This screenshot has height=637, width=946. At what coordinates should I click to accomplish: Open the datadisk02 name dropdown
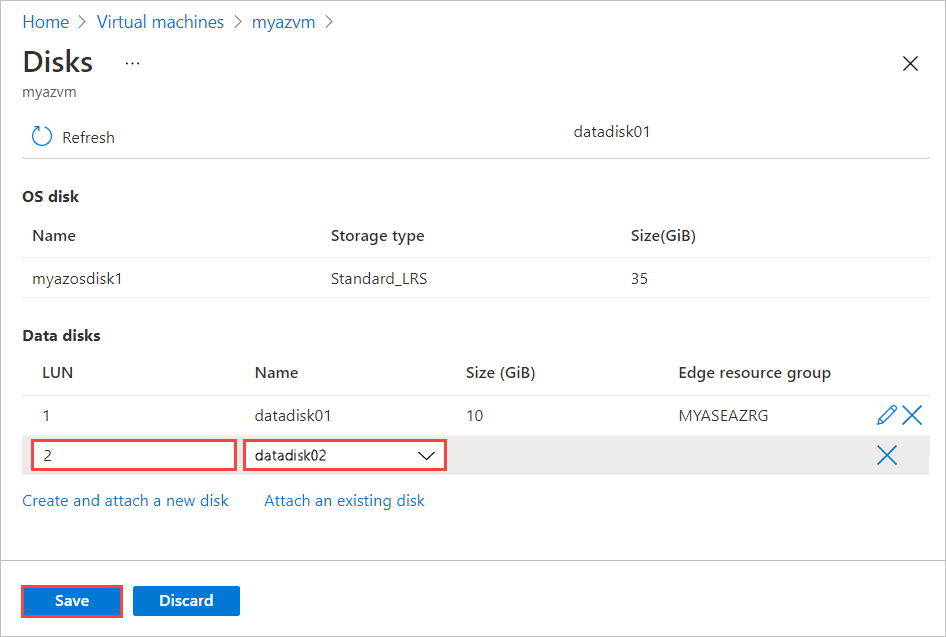click(344, 455)
